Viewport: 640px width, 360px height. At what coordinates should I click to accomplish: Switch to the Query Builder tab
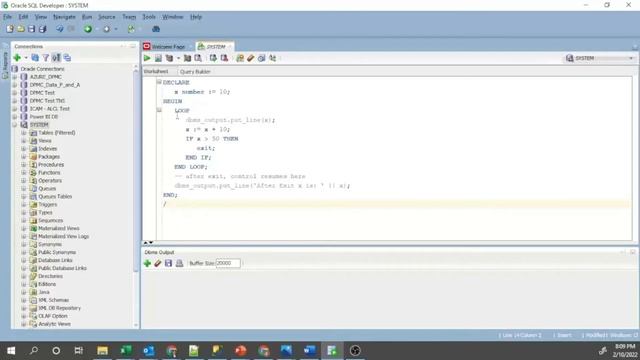coord(195,71)
